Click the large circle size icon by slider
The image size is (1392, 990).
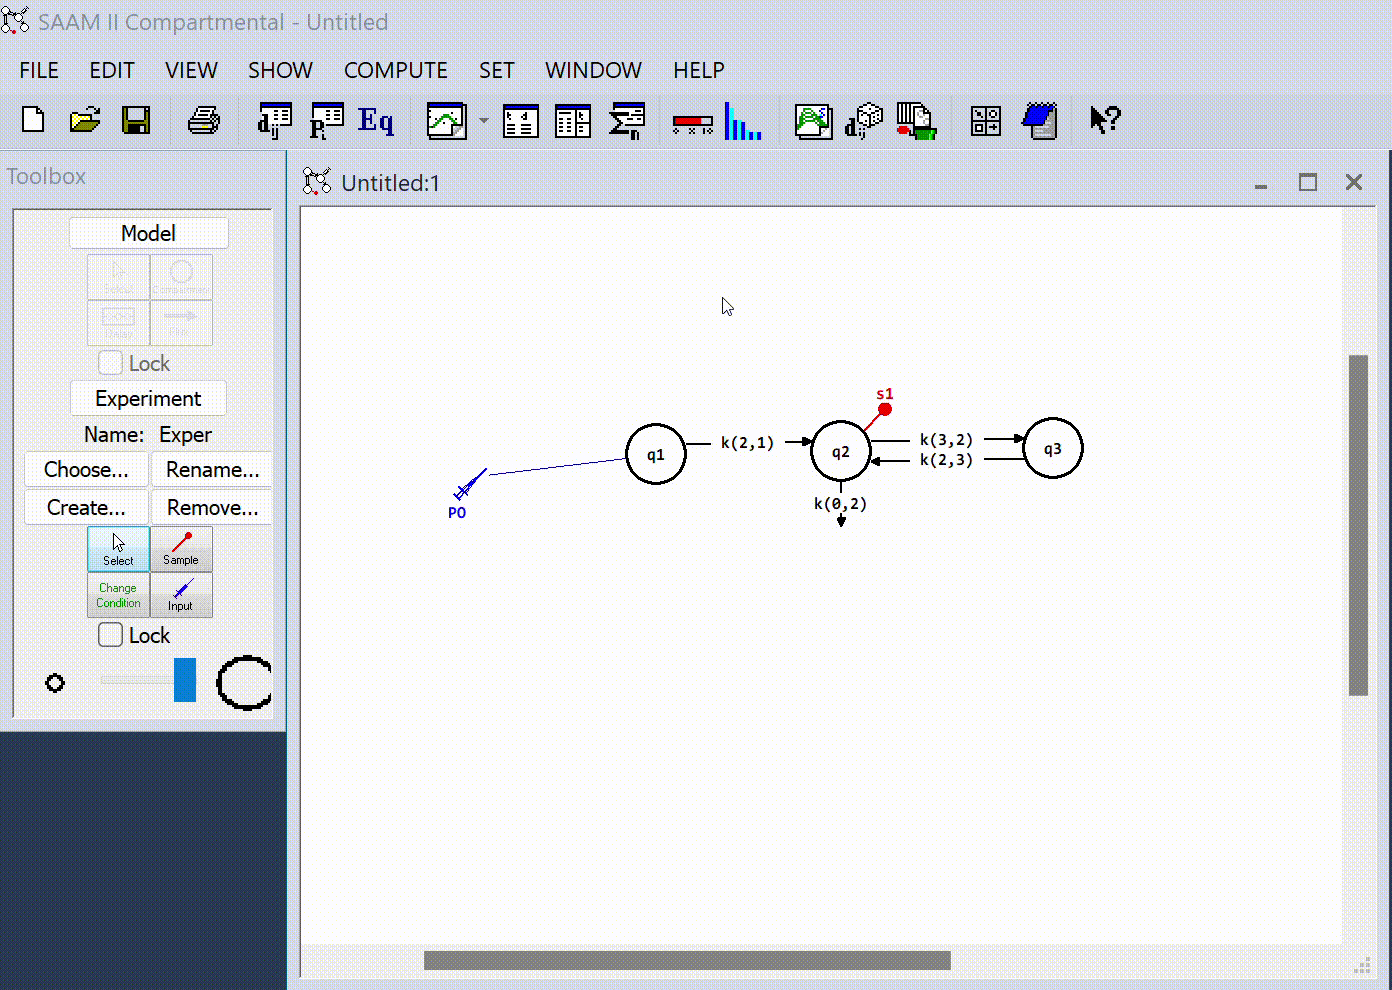245,683
